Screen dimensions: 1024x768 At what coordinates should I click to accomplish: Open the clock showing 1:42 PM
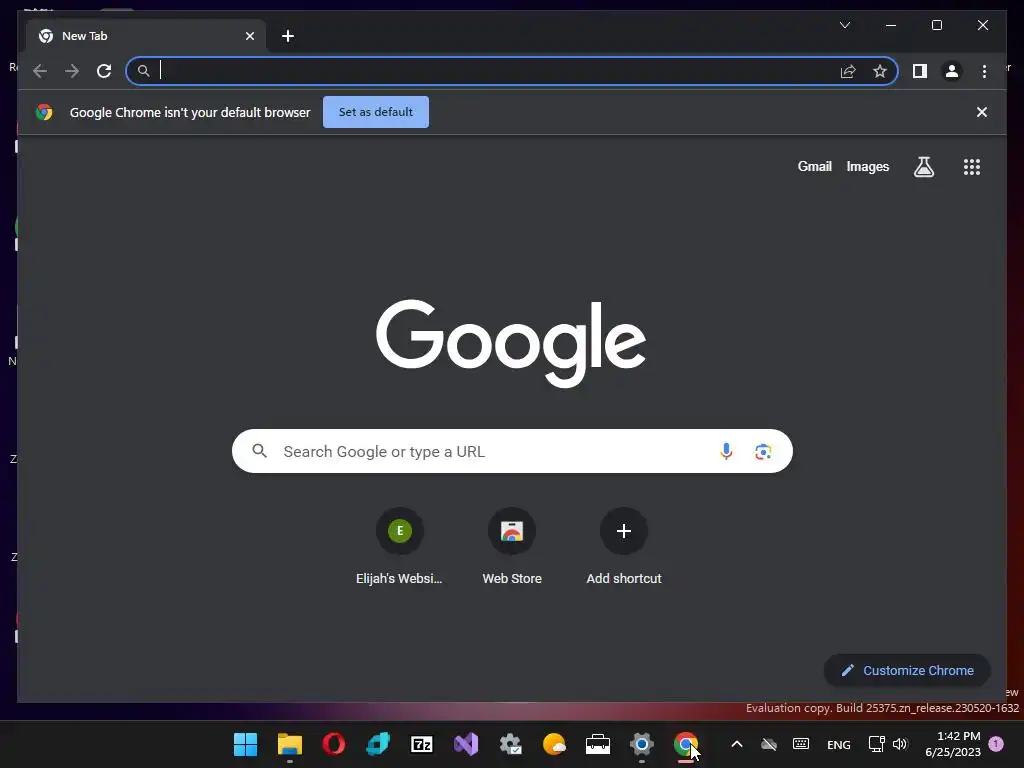click(953, 744)
